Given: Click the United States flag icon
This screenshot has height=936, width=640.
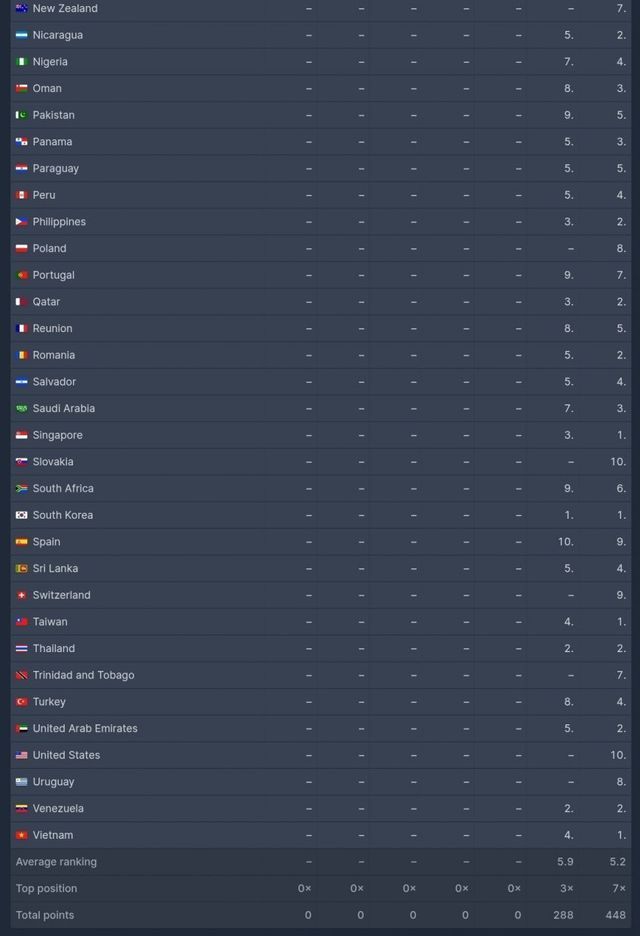Looking at the screenshot, I should click(21, 755).
